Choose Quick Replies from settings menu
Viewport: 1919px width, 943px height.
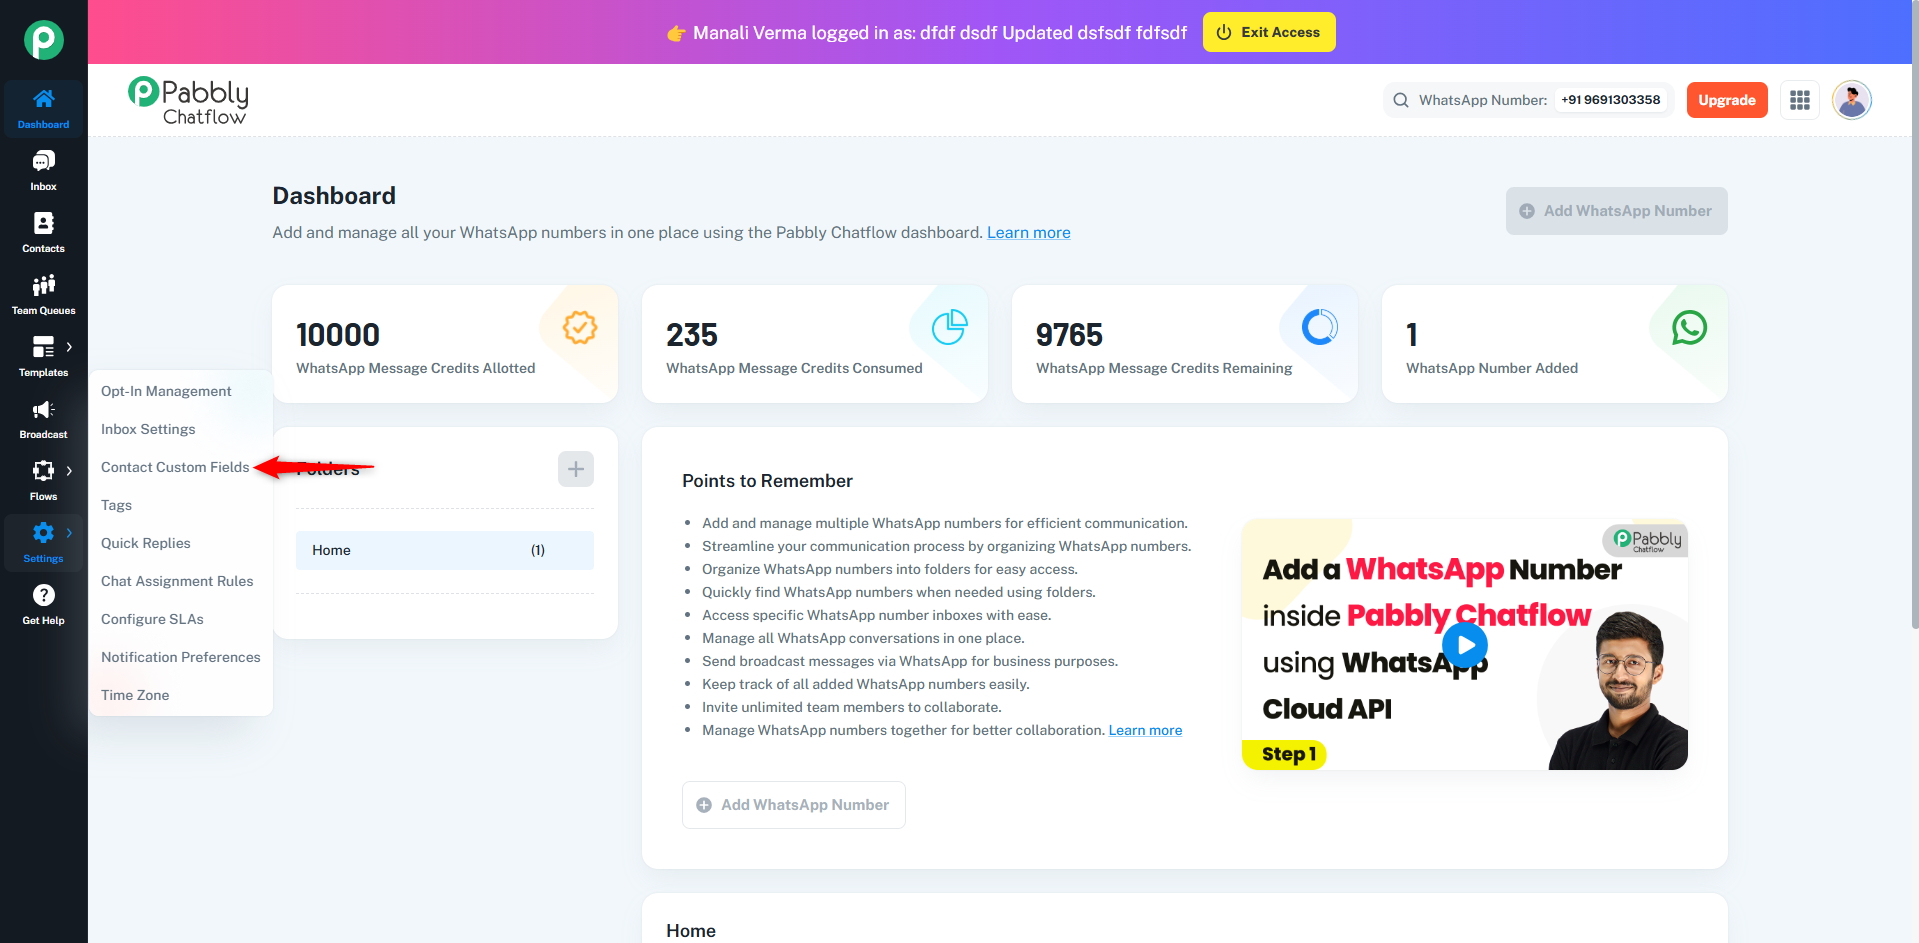146,543
